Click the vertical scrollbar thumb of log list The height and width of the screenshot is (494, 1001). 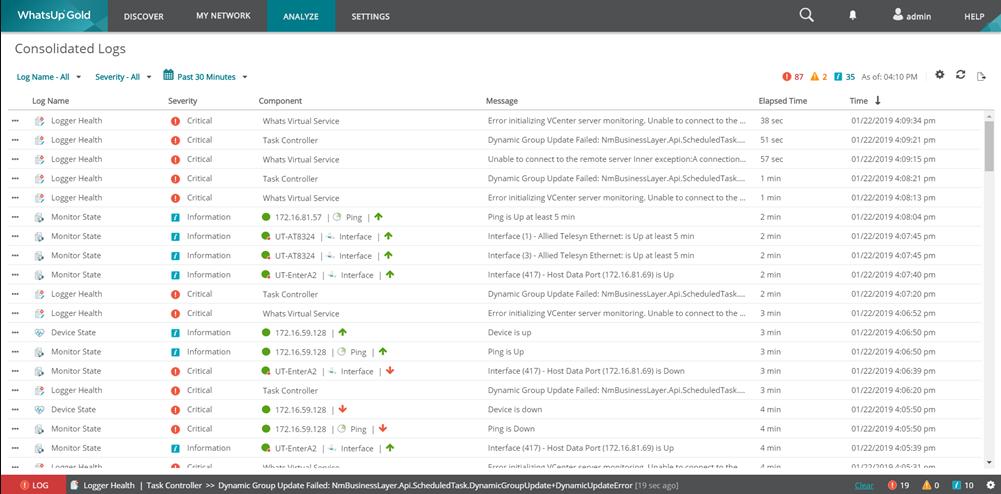tap(989, 146)
